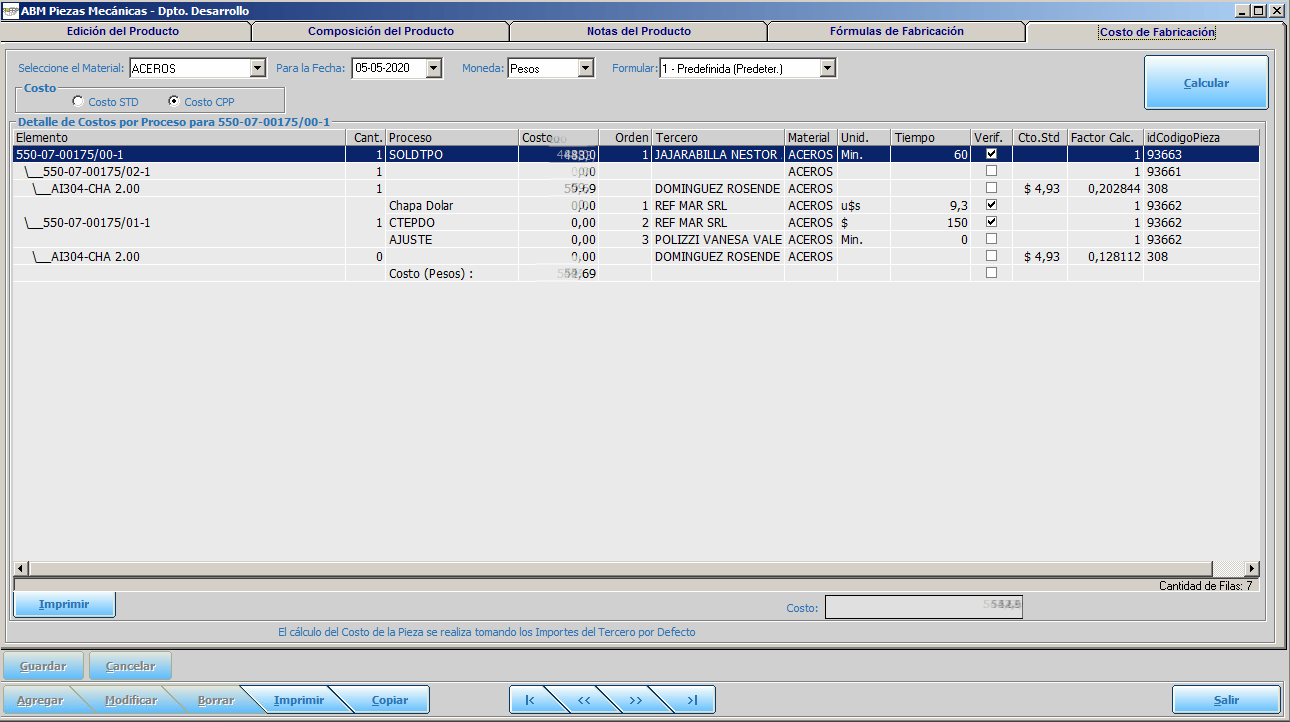Open the Formular dropdown list
1290x722 pixels.
click(x=827, y=69)
